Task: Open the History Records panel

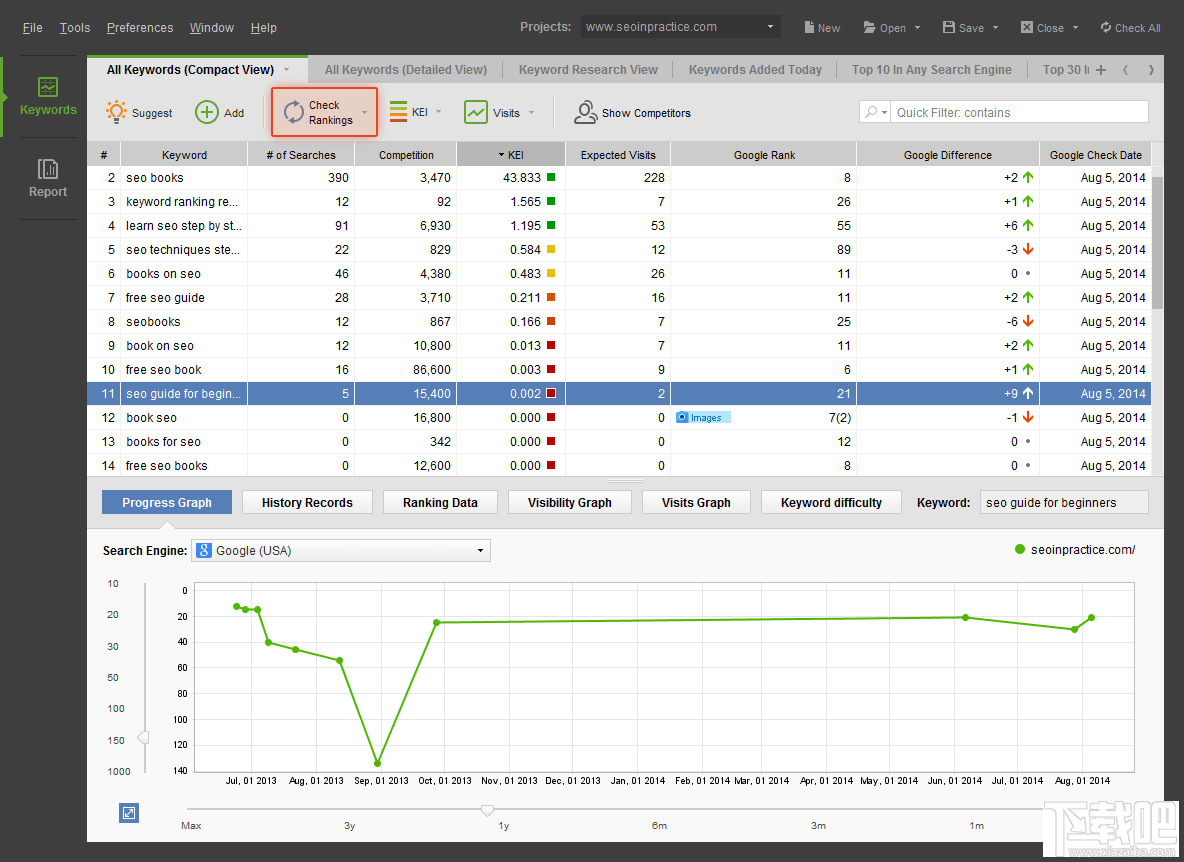Action: [x=307, y=503]
